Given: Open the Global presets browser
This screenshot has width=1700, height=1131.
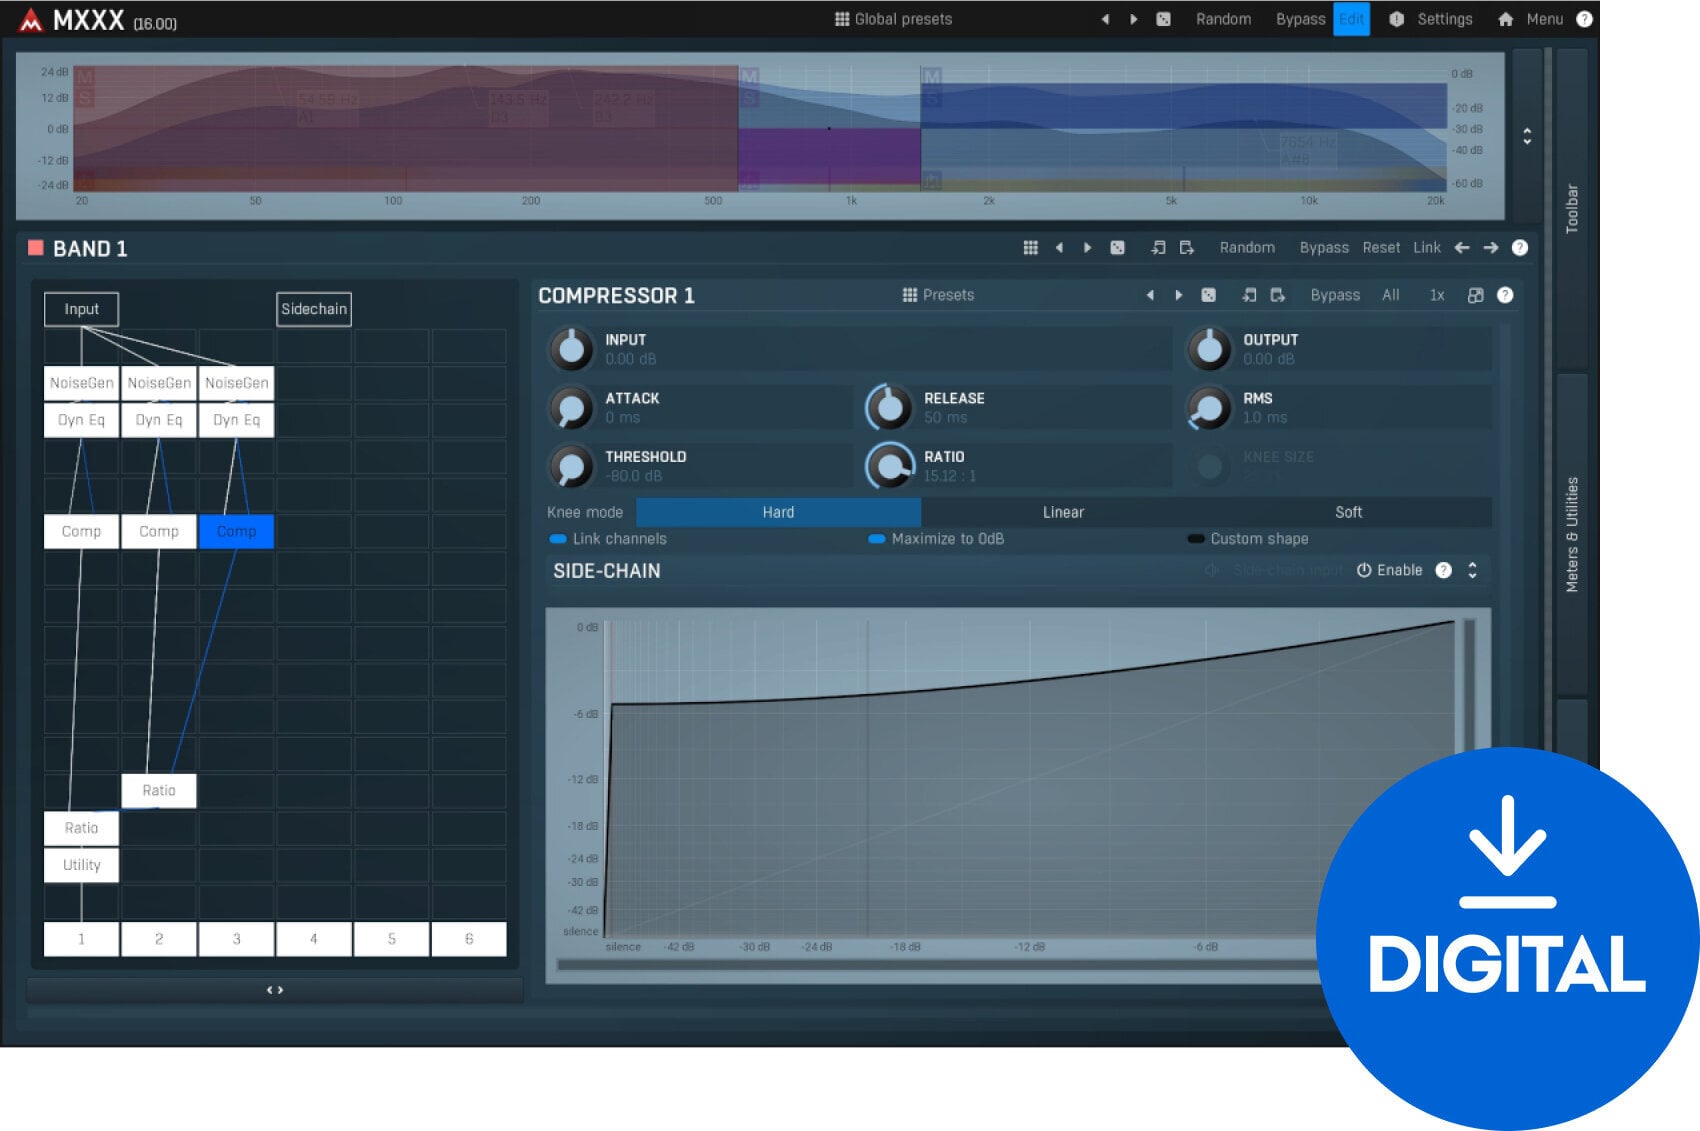Looking at the screenshot, I should point(893,18).
